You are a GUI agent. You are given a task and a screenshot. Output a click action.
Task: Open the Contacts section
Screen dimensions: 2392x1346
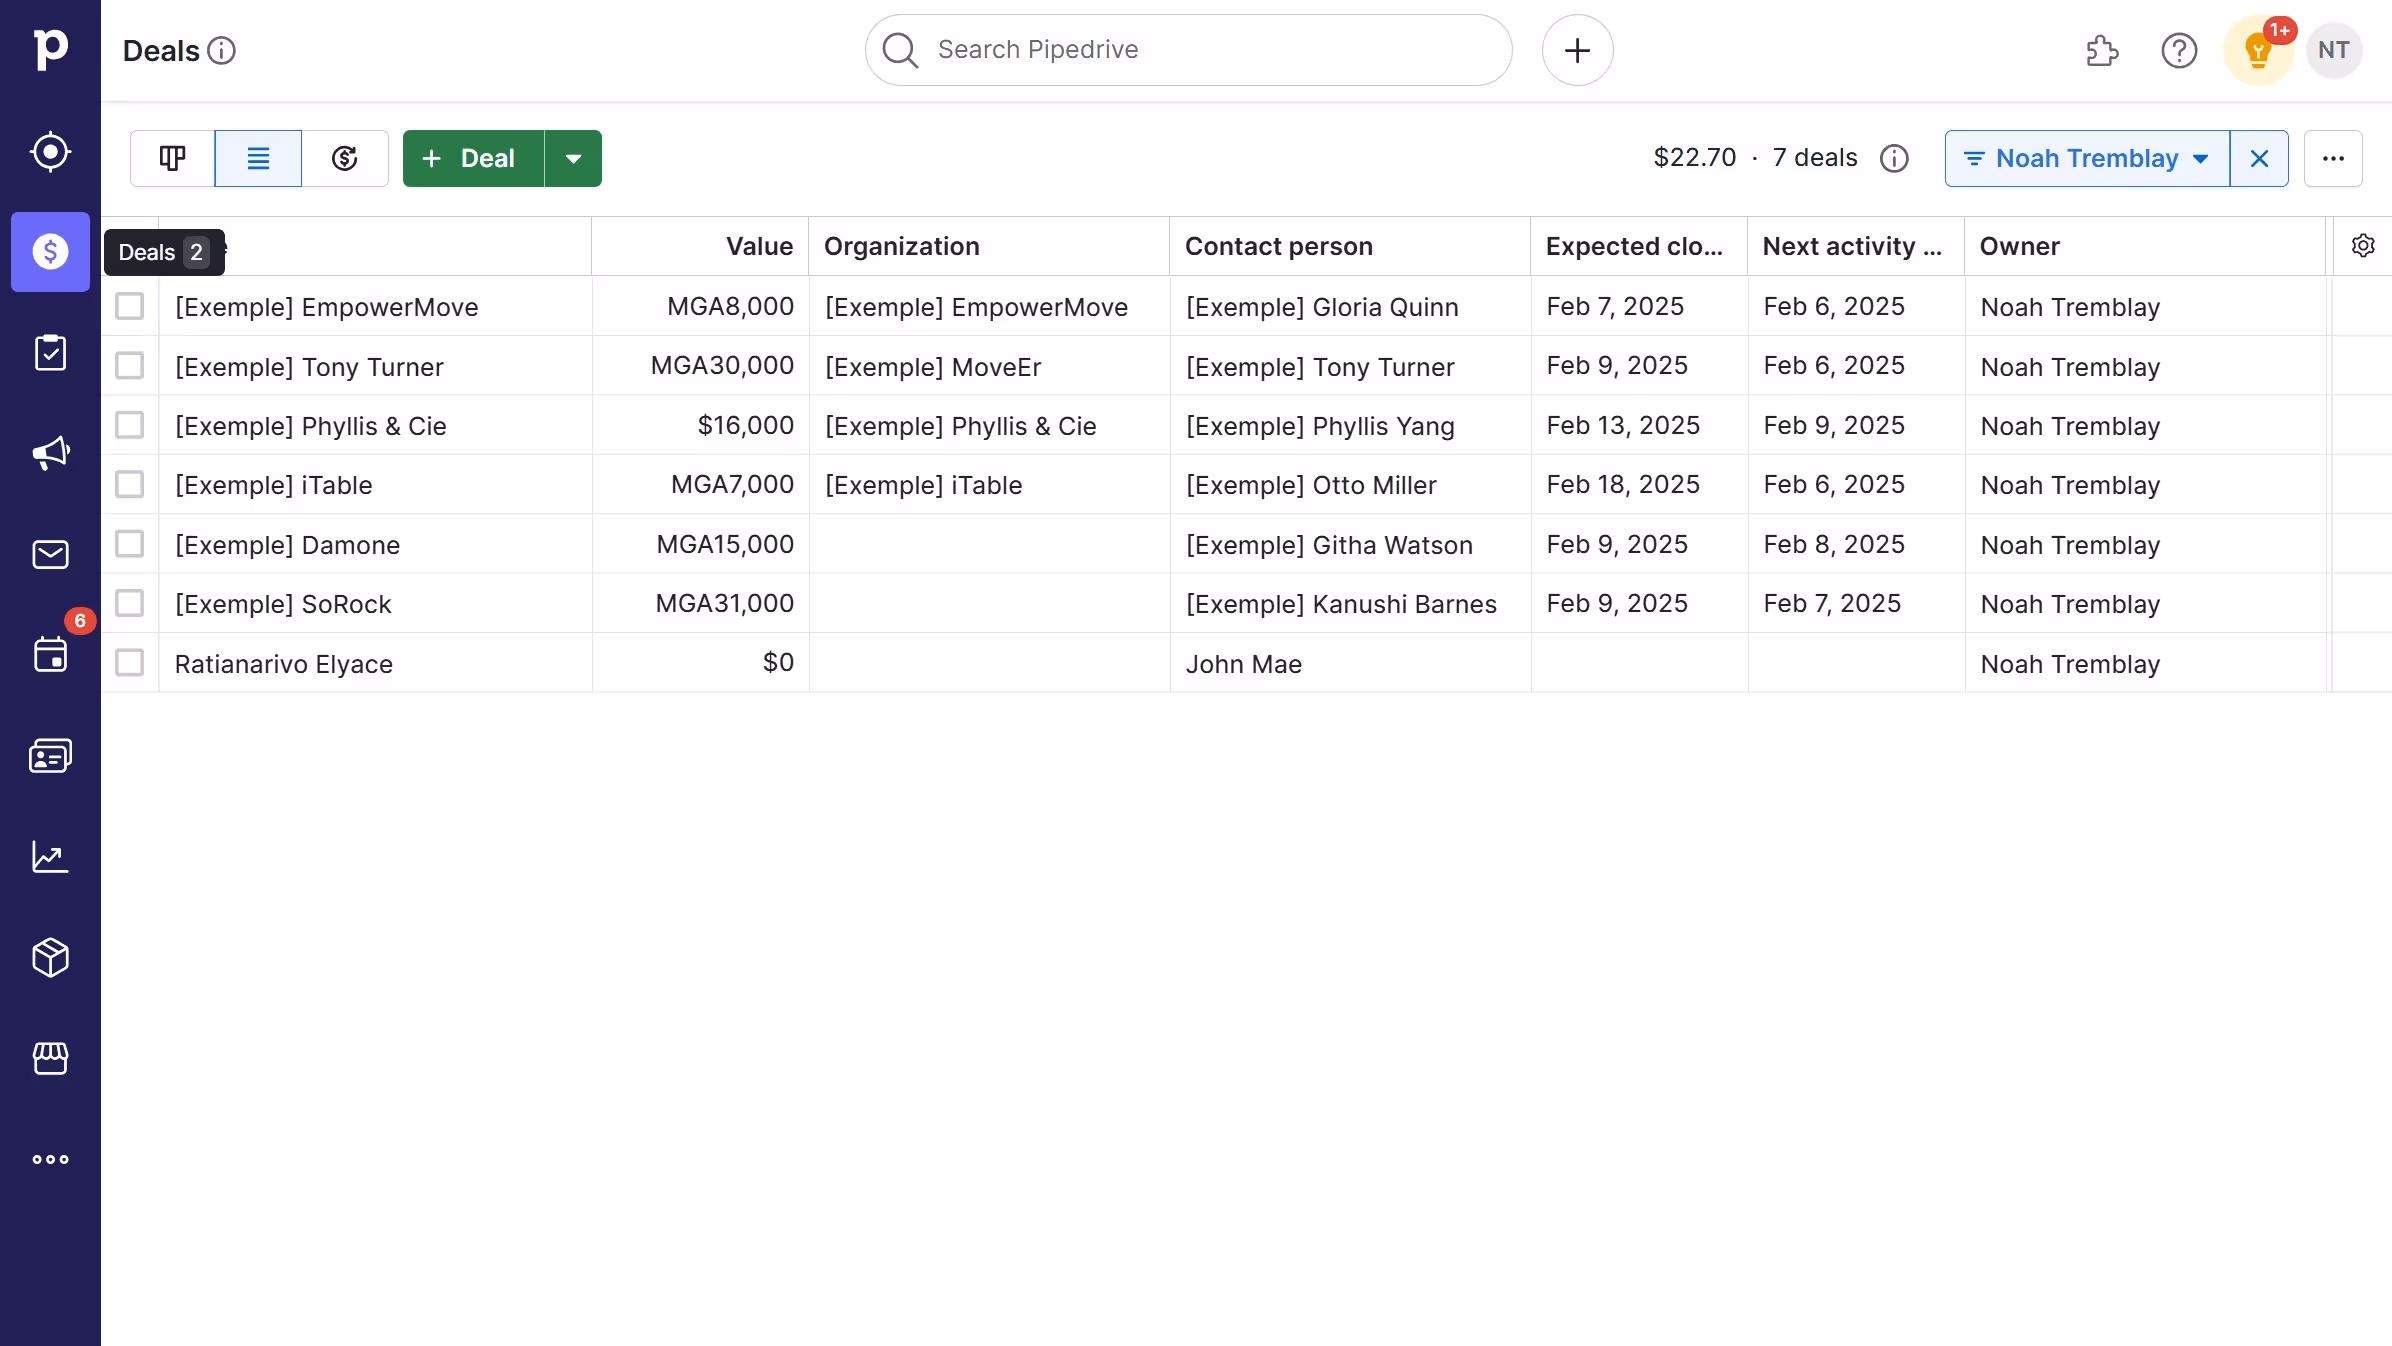pos(50,755)
